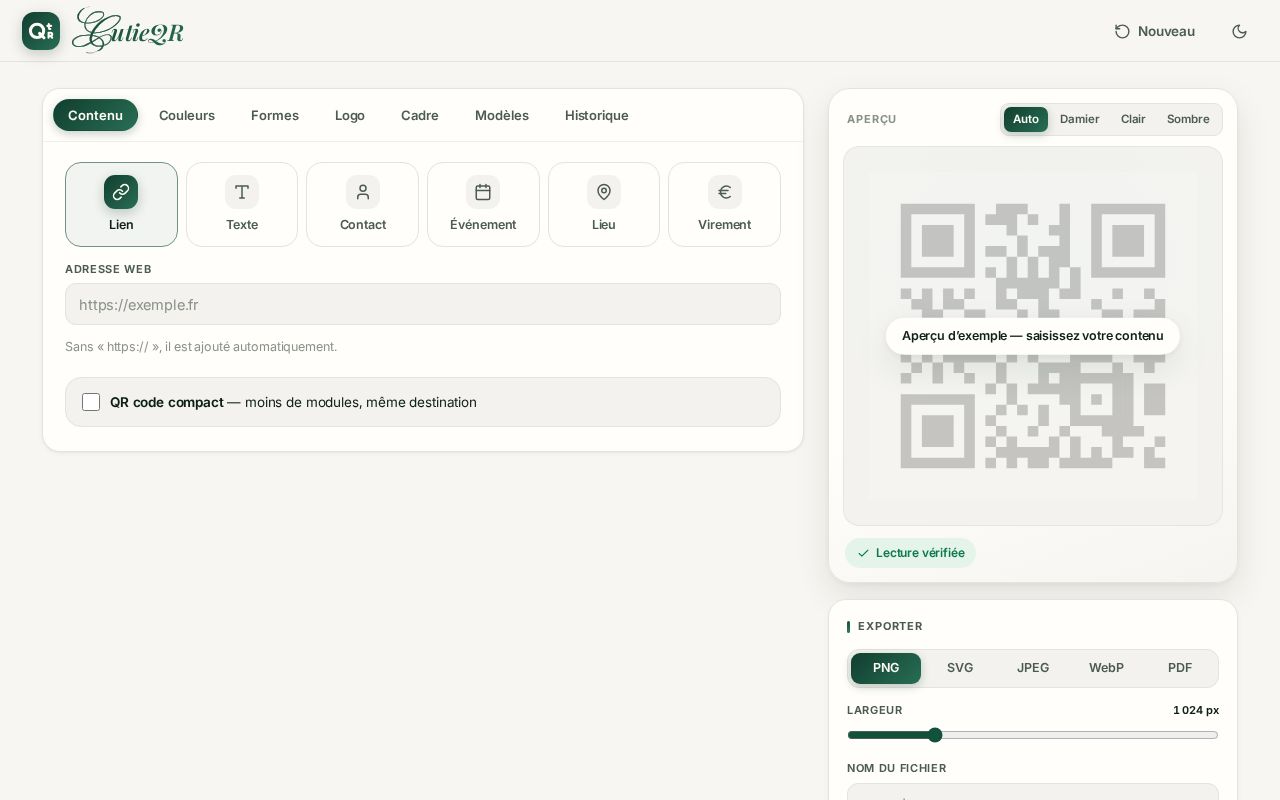Screen dimensions: 1280x800
Task: Select PDF export format
Action: [1180, 668]
